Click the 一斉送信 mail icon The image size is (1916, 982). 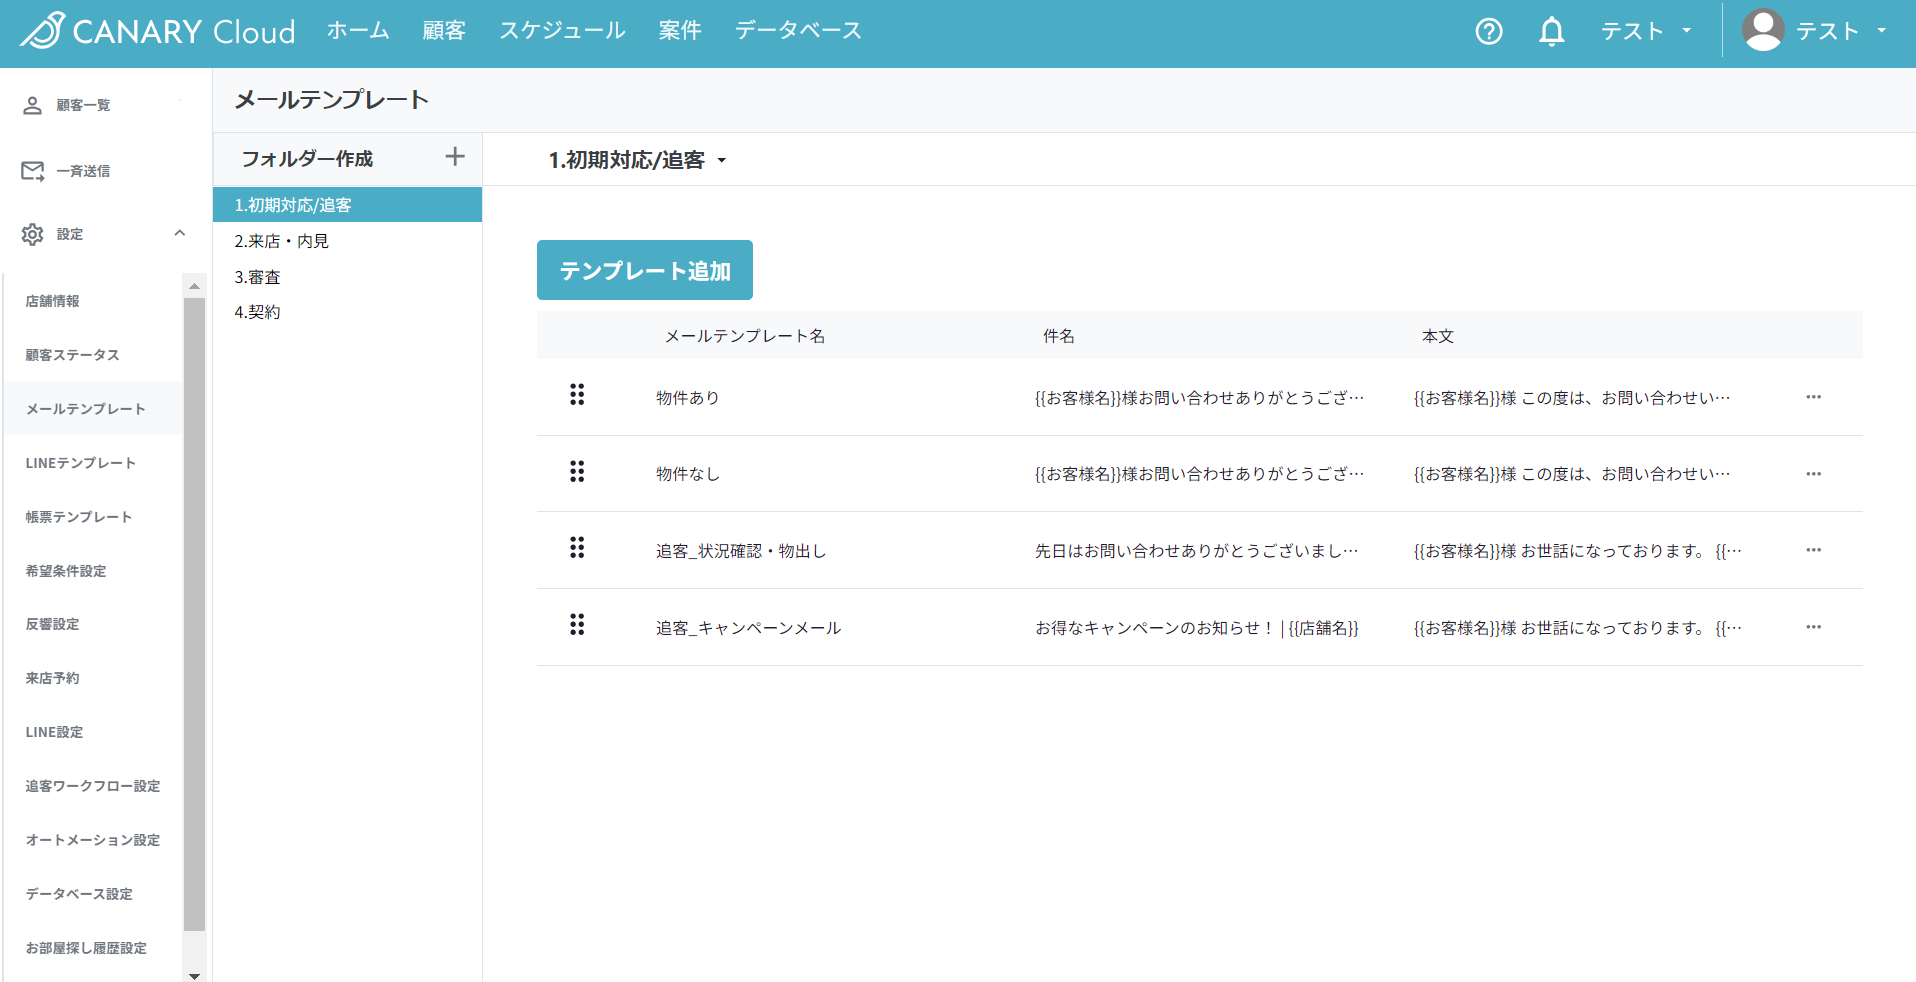click(32, 171)
